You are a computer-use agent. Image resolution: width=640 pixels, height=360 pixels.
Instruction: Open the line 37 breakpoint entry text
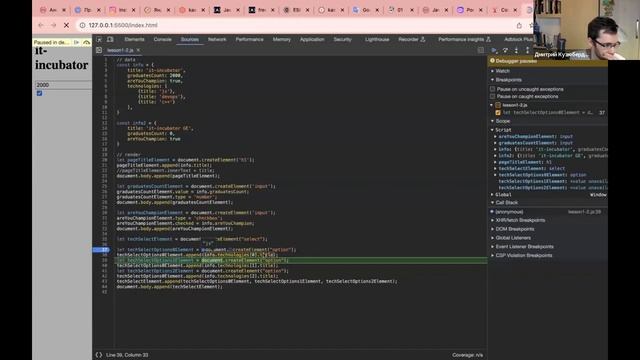point(547,113)
